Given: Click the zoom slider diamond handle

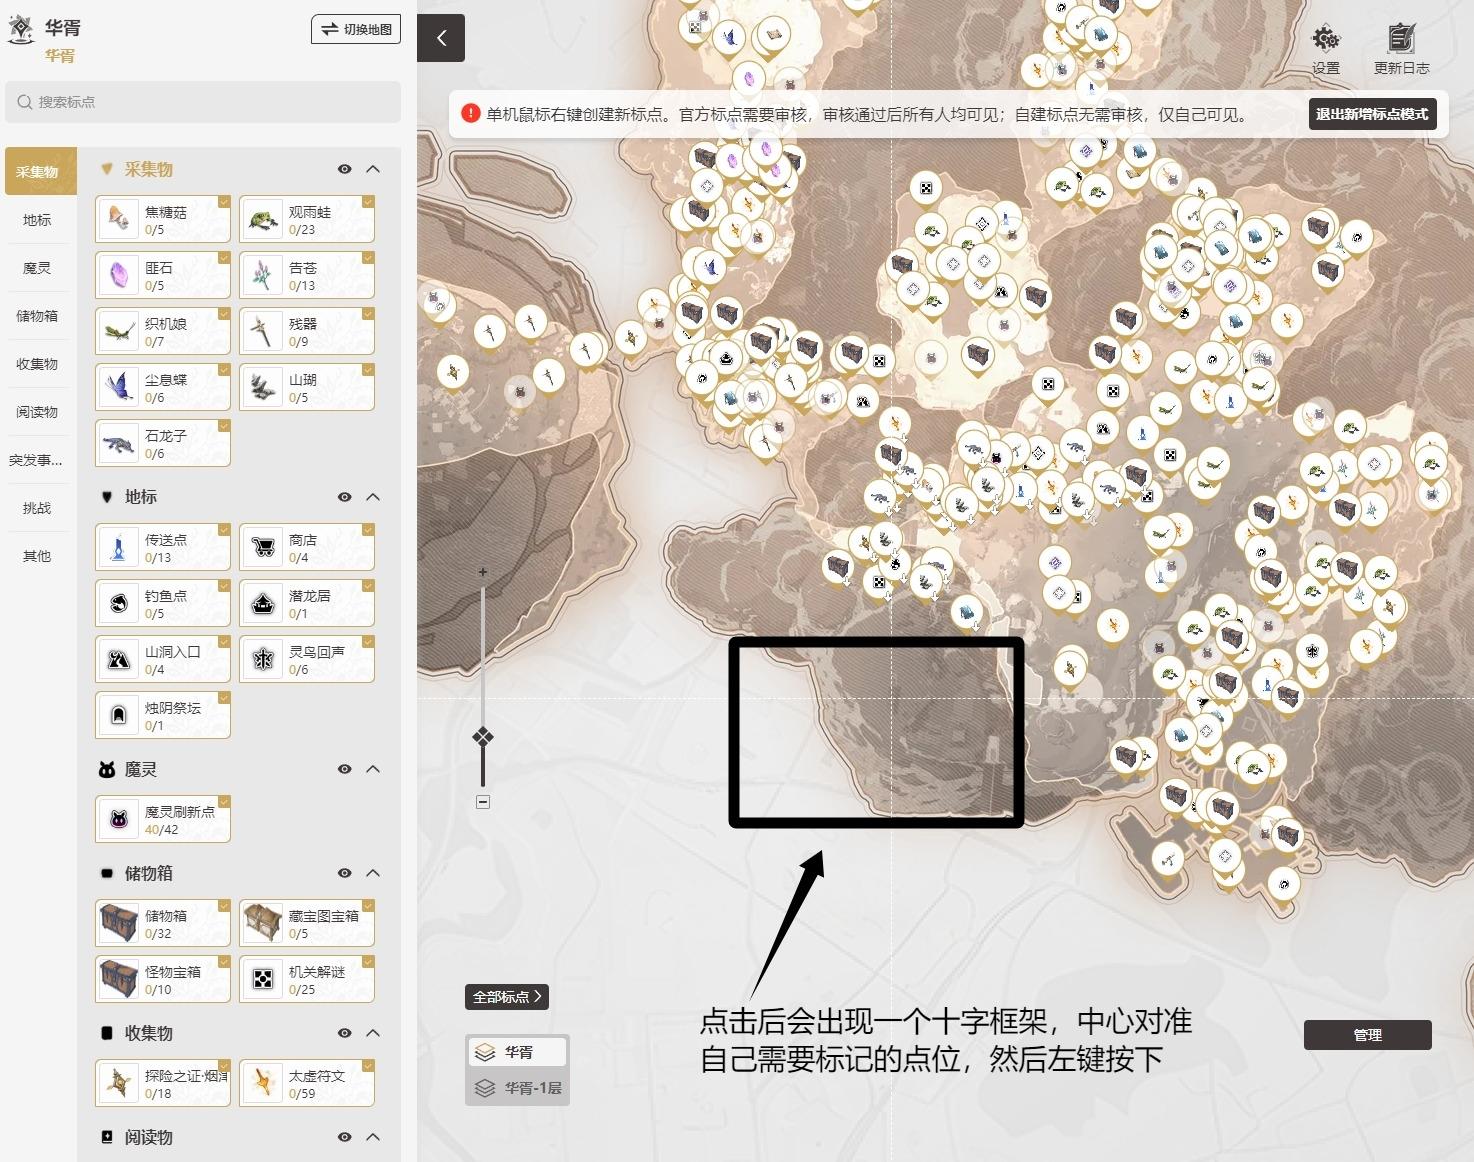Looking at the screenshot, I should pyautogui.click(x=483, y=737).
